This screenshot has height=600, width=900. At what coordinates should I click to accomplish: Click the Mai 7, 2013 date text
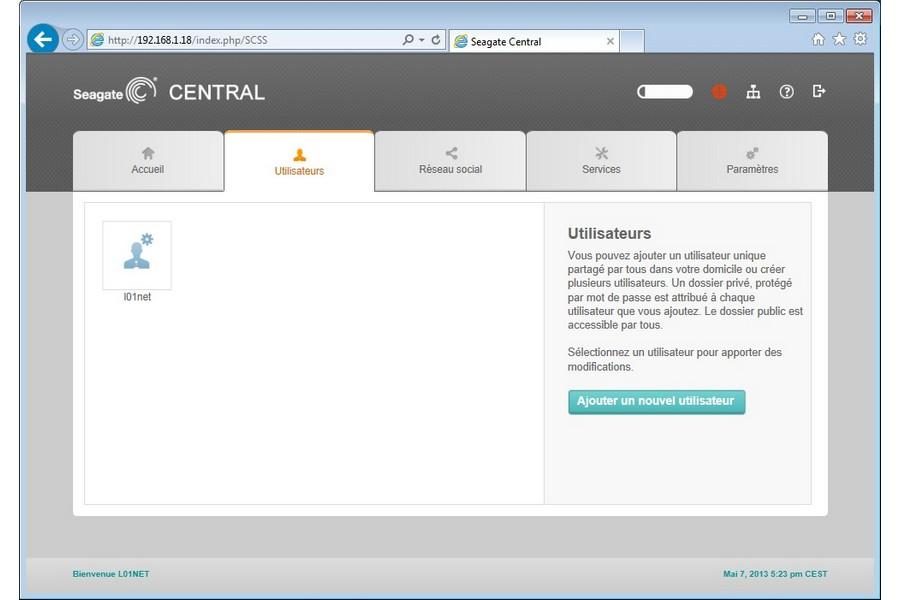(775, 574)
